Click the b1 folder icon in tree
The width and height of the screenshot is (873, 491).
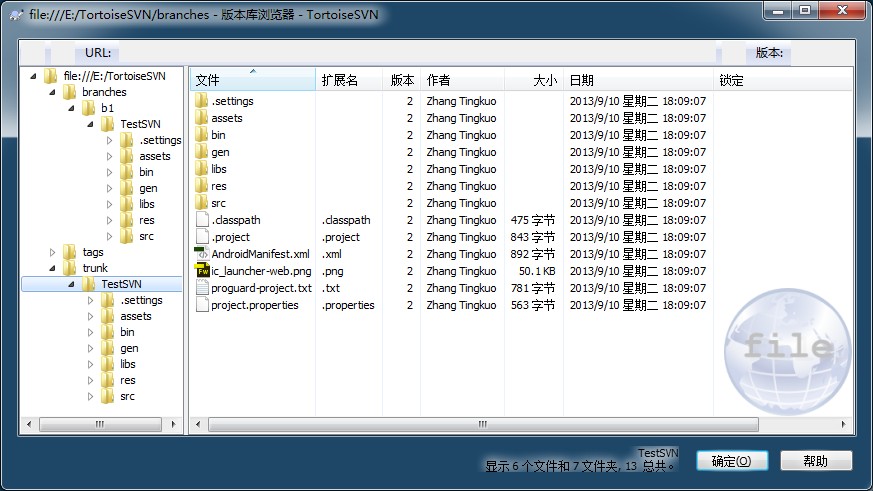coord(89,108)
